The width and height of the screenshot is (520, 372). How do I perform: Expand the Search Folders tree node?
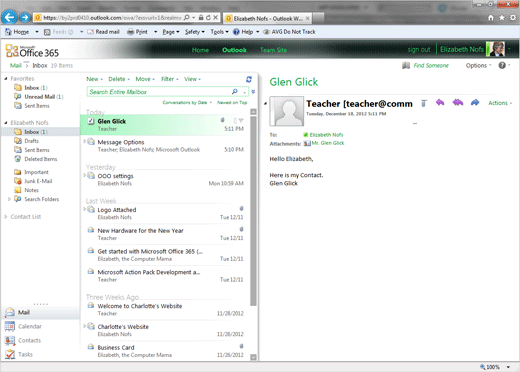coord(9,199)
